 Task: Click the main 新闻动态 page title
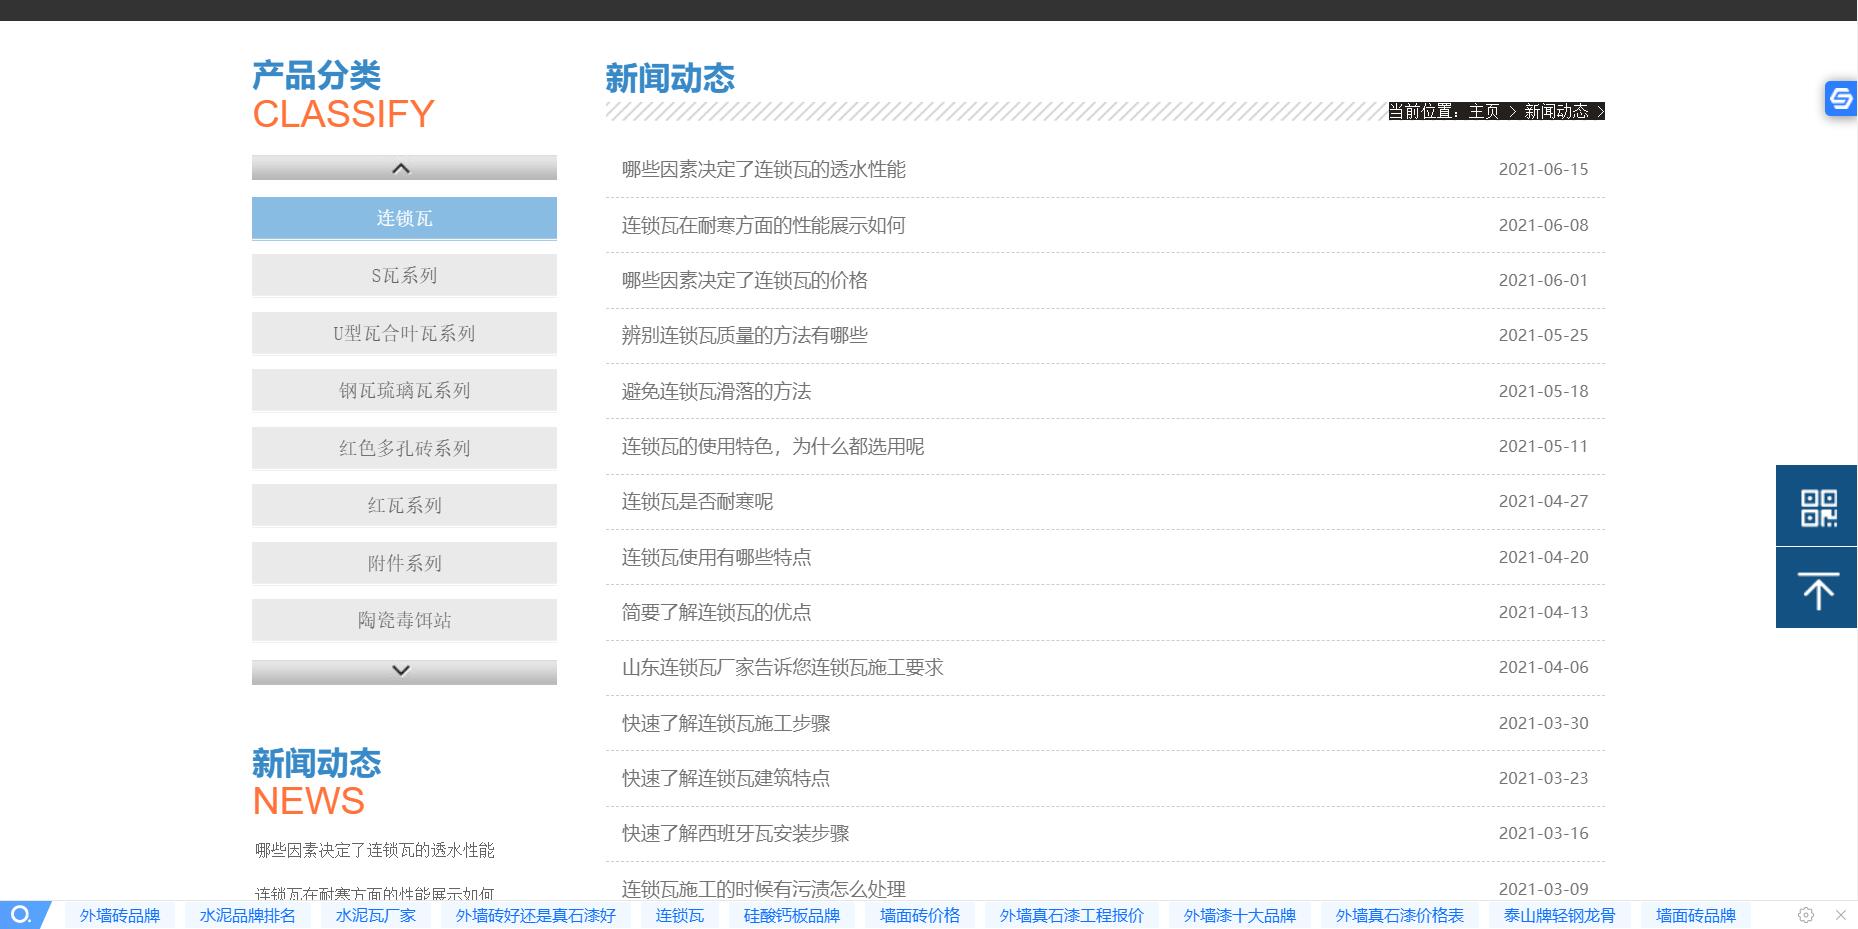tap(670, 78)
